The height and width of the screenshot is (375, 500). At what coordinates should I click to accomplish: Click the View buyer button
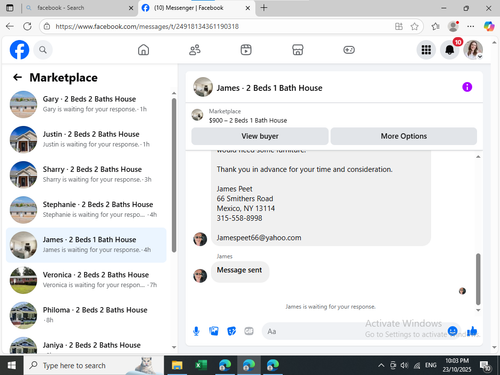point(260,136)
